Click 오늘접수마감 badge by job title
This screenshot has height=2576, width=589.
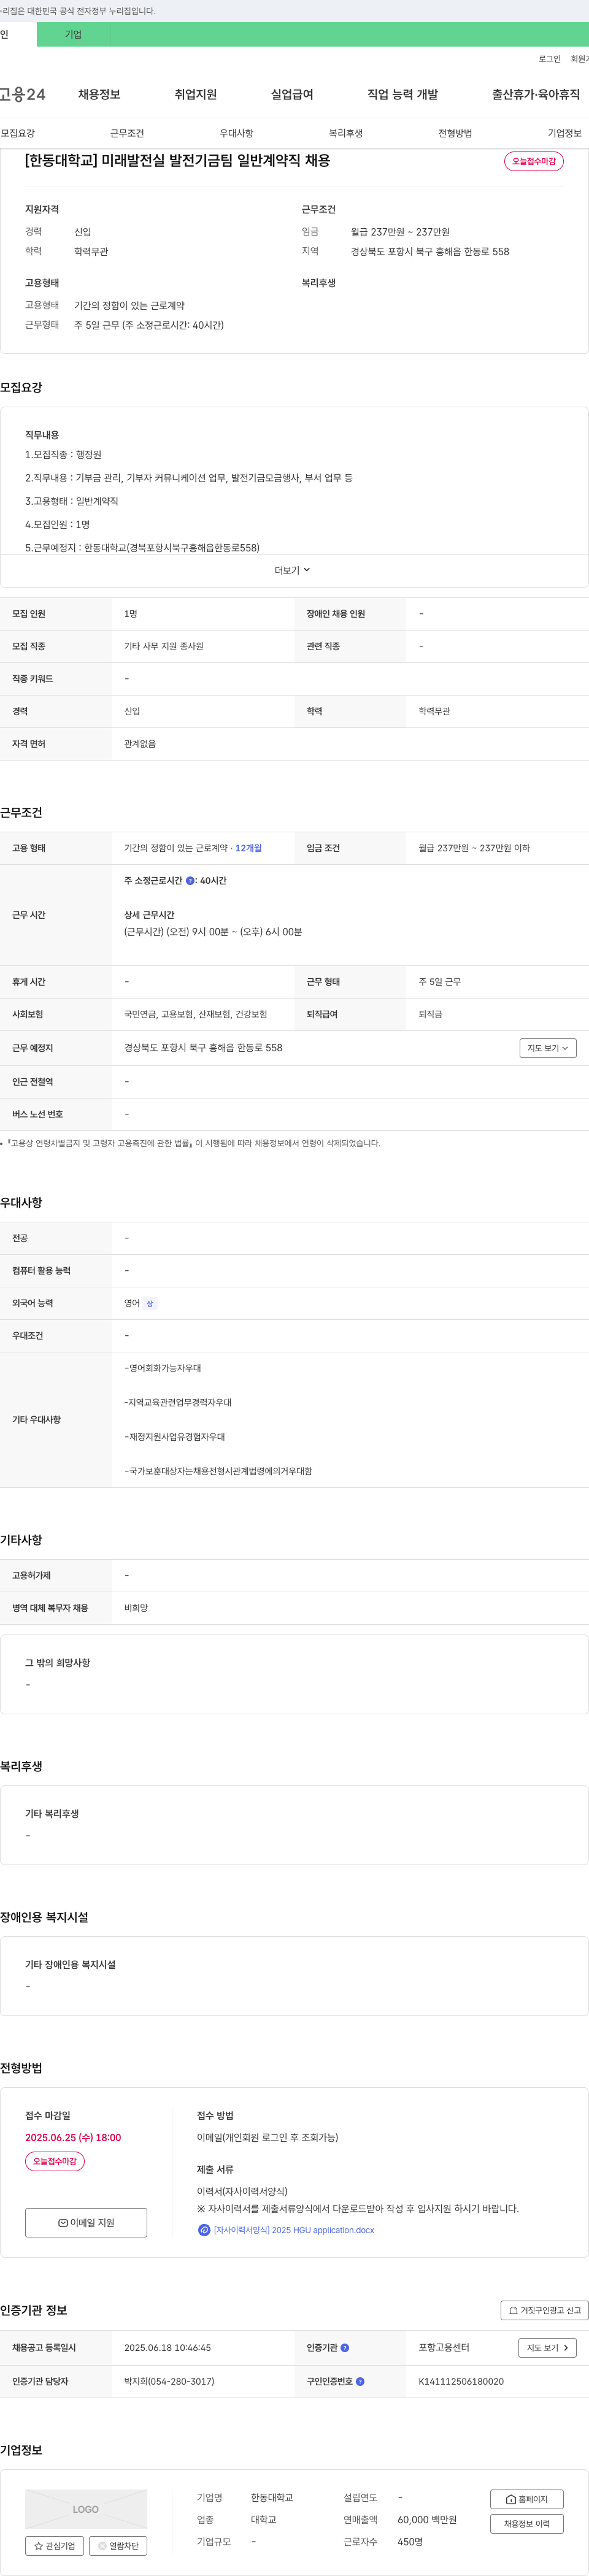(534, 161)
